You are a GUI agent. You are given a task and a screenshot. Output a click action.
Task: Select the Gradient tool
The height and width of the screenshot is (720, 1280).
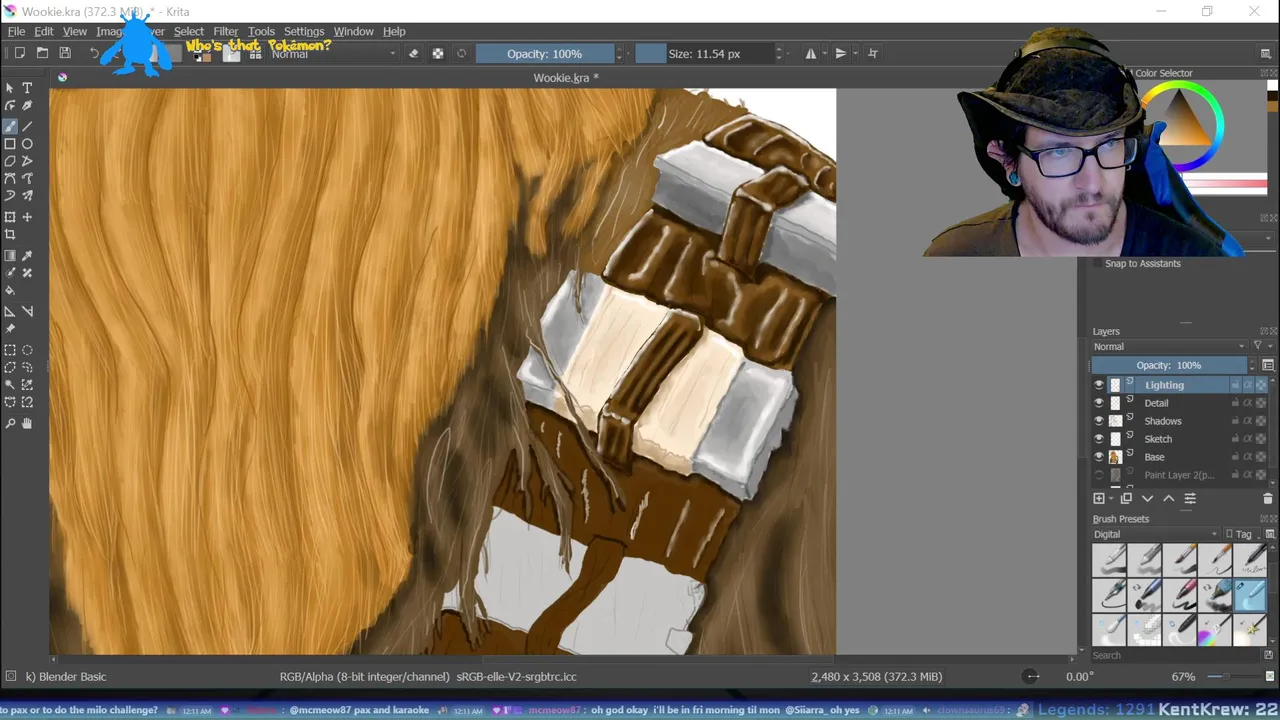(10, 256)
